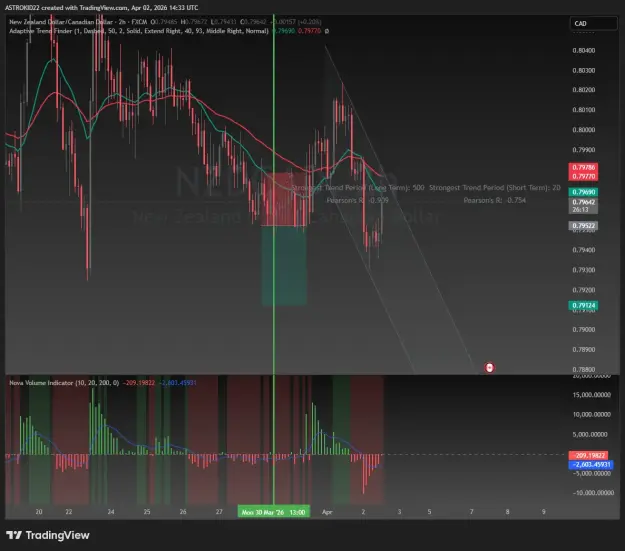
Task: Click the 0.79786 red price label
Action: click(583, 167)
